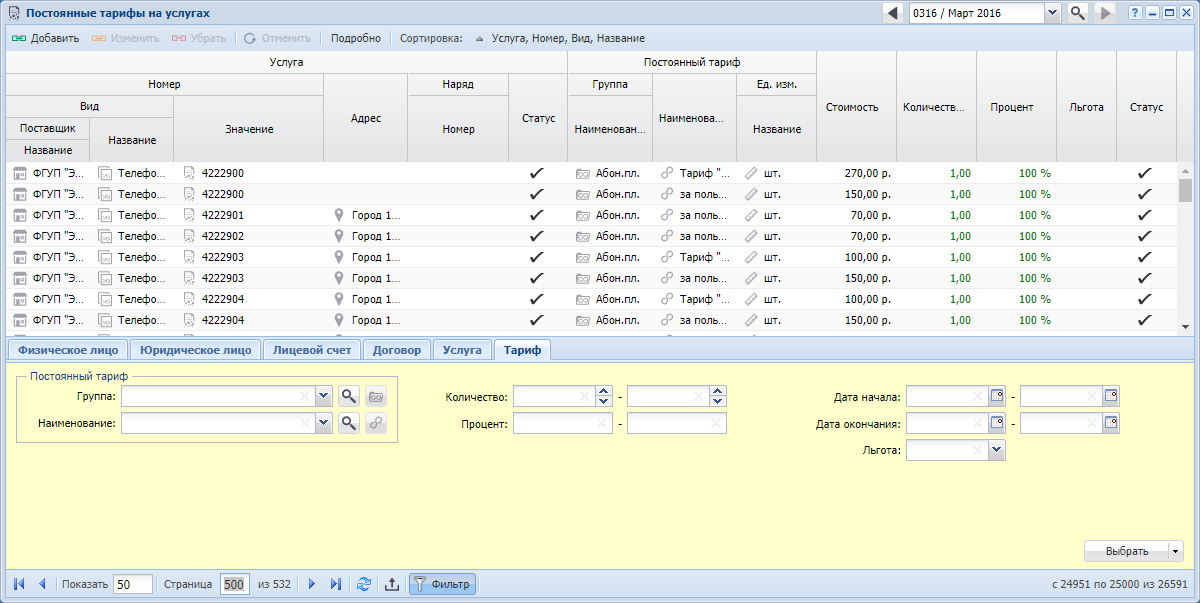Click the first Количество range field

pyautogui.click(x=554, y=397)
